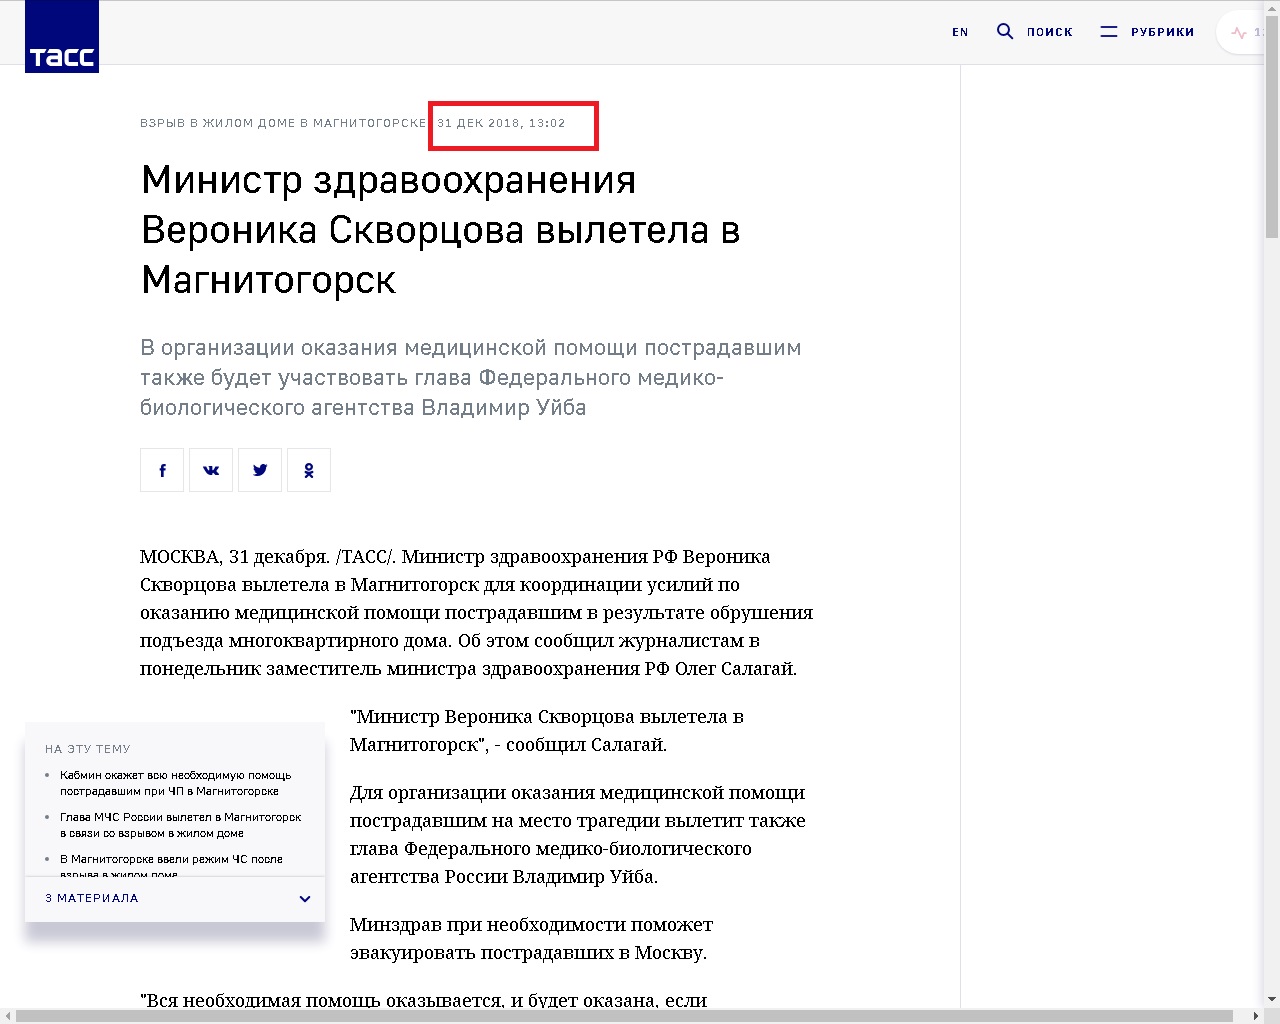
Task: Open the ВЗРЫВ В ЖИЛОМ ДОМЕ В МАГНИТОГОРСКЕ topic
Action: pos(281,122)
